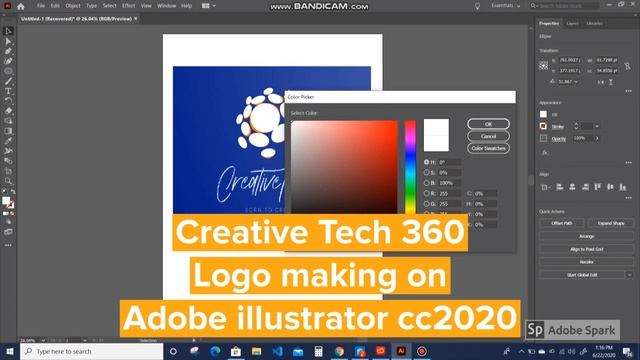
Task: Select the Rotate tool
Action: click(8, 101)
